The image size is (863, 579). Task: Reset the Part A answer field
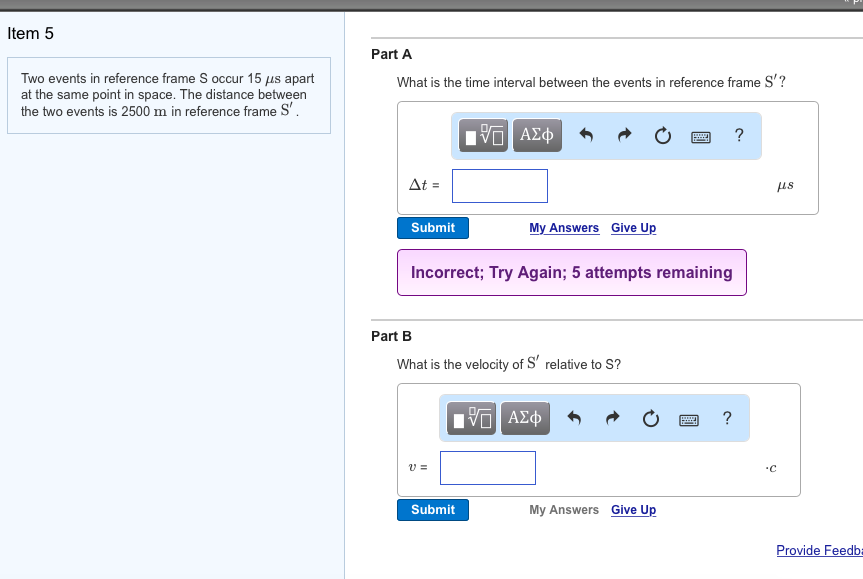[x=662, y=135]
